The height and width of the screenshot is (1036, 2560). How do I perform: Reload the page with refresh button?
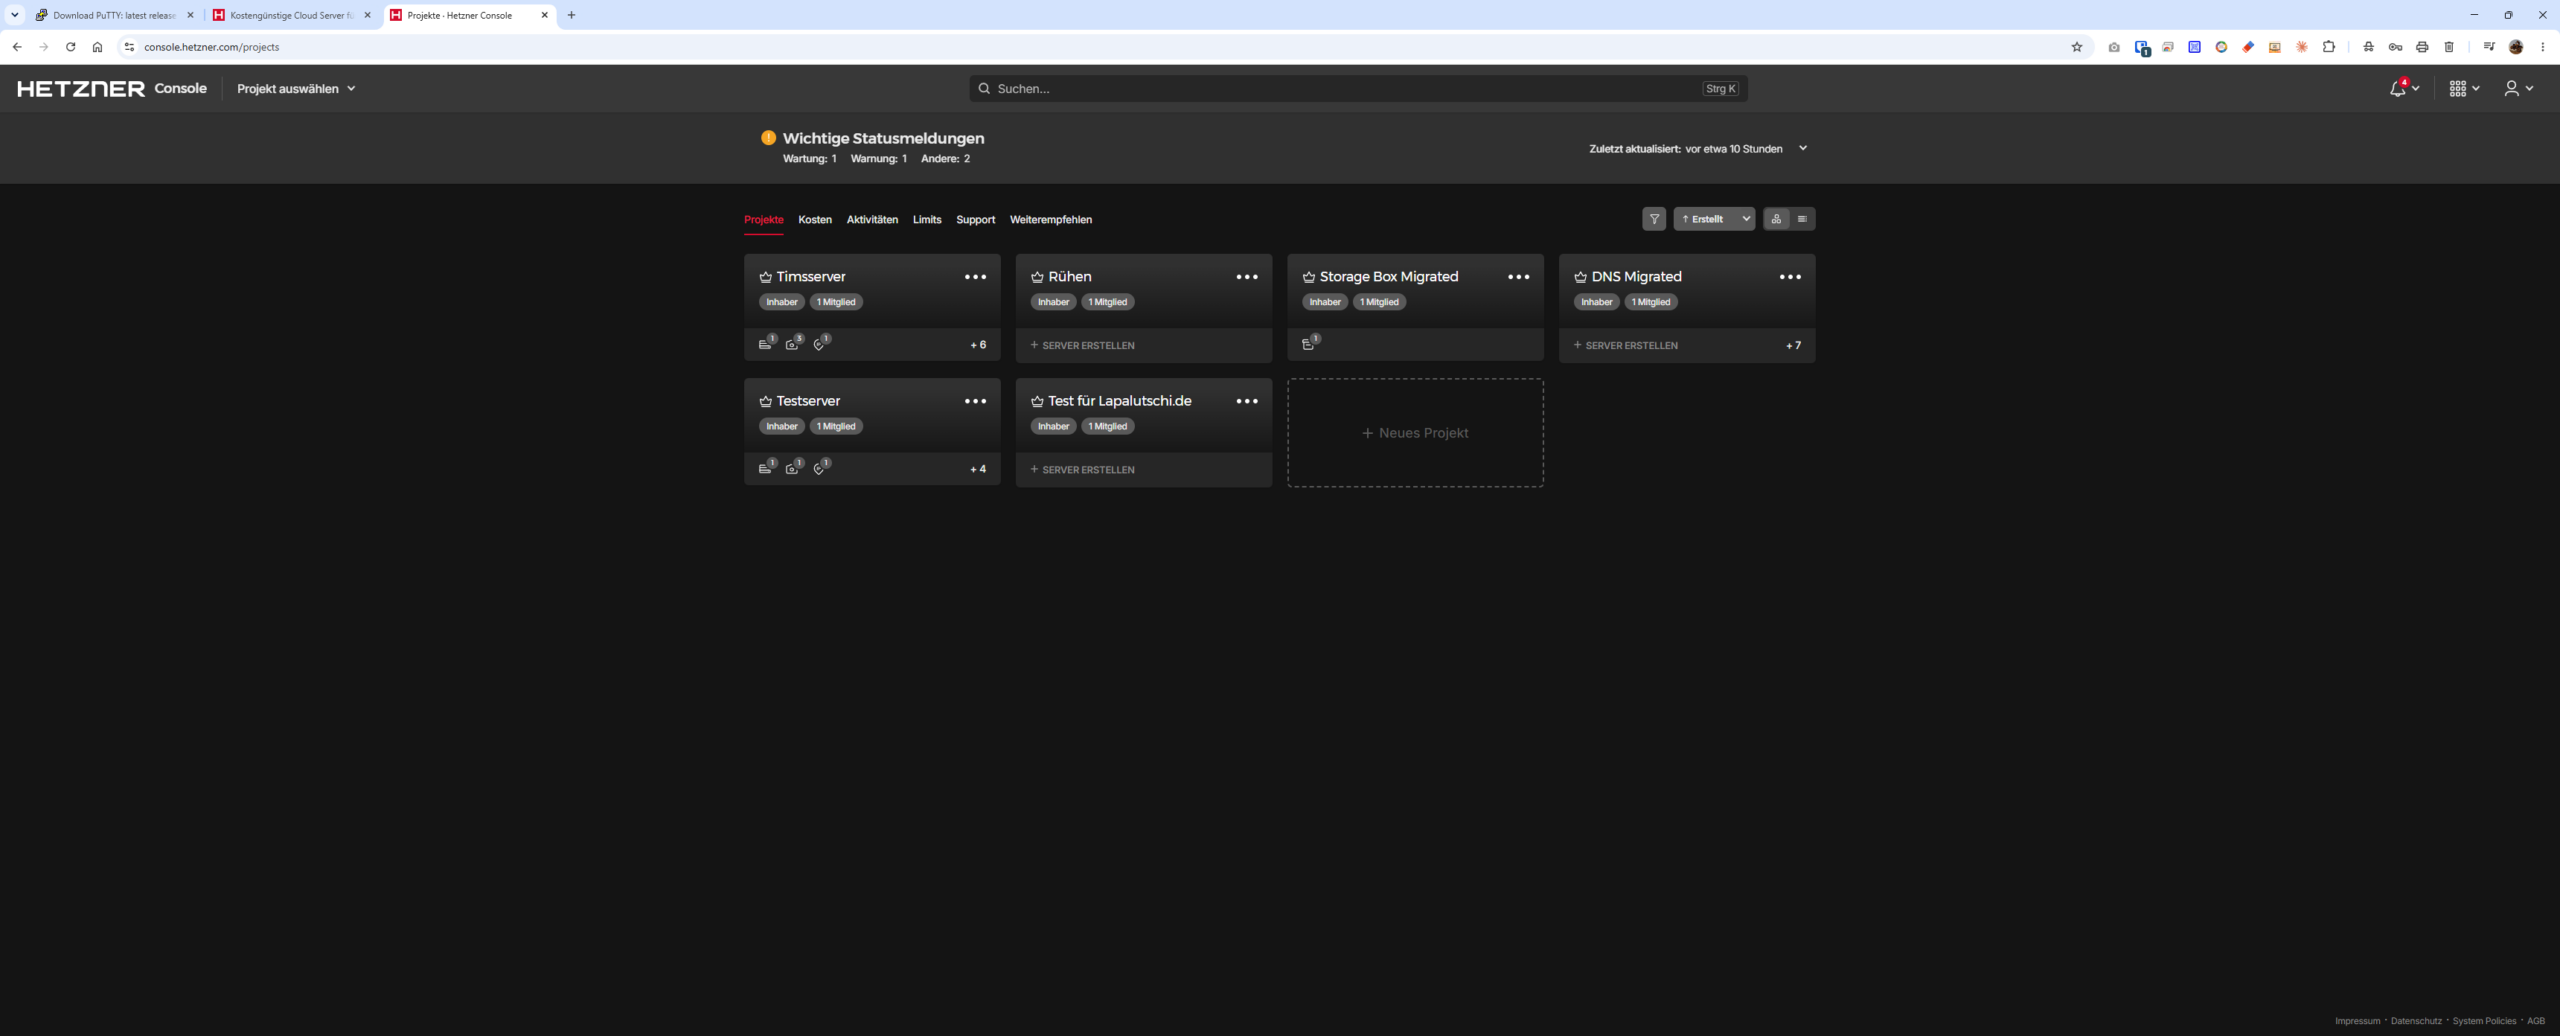point(70,47)
